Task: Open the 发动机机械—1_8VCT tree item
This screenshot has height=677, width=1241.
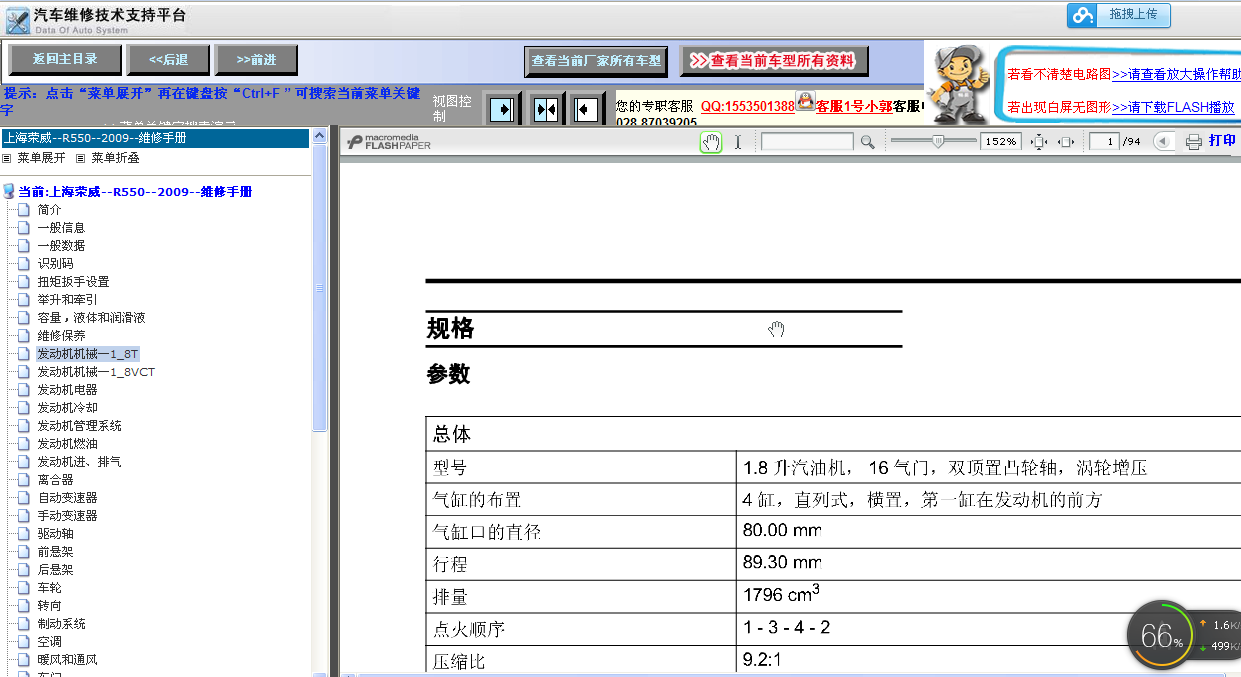Action: 96,372
